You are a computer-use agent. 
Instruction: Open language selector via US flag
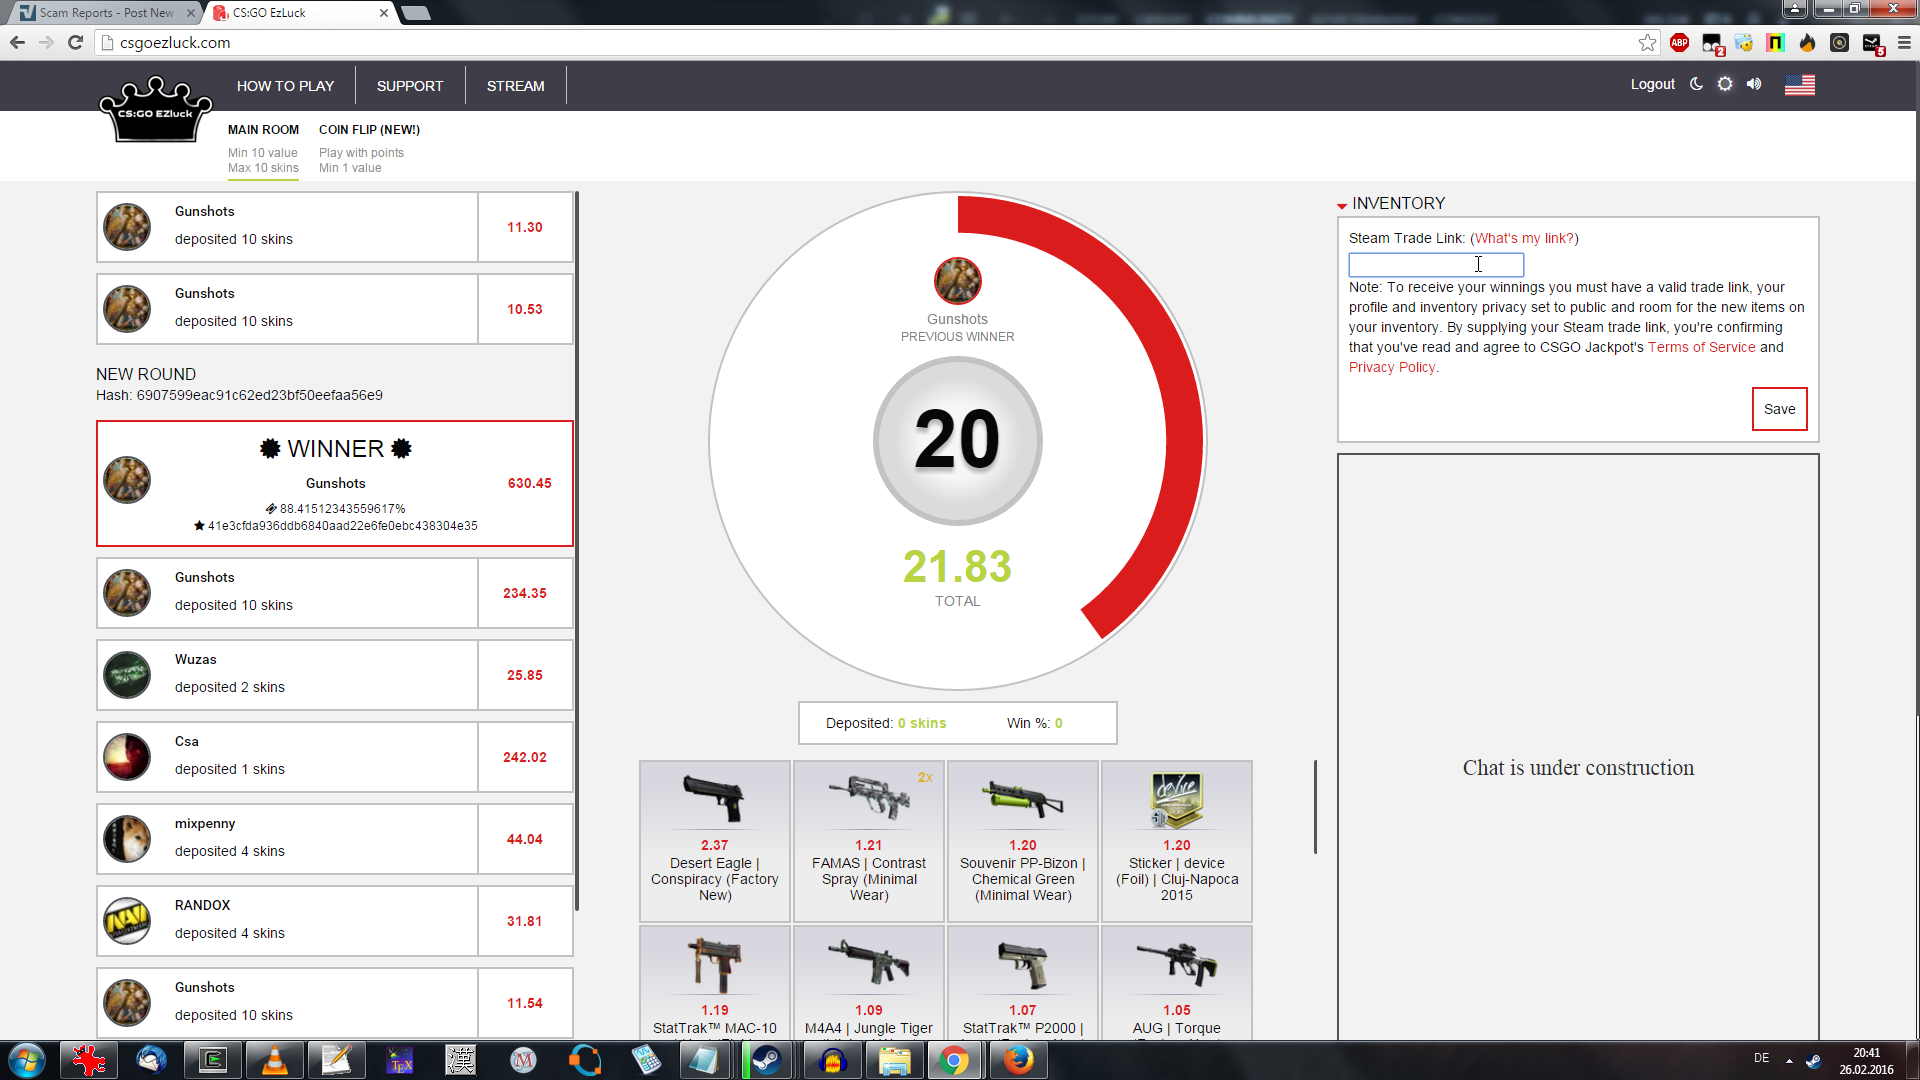coord(1799,85)
